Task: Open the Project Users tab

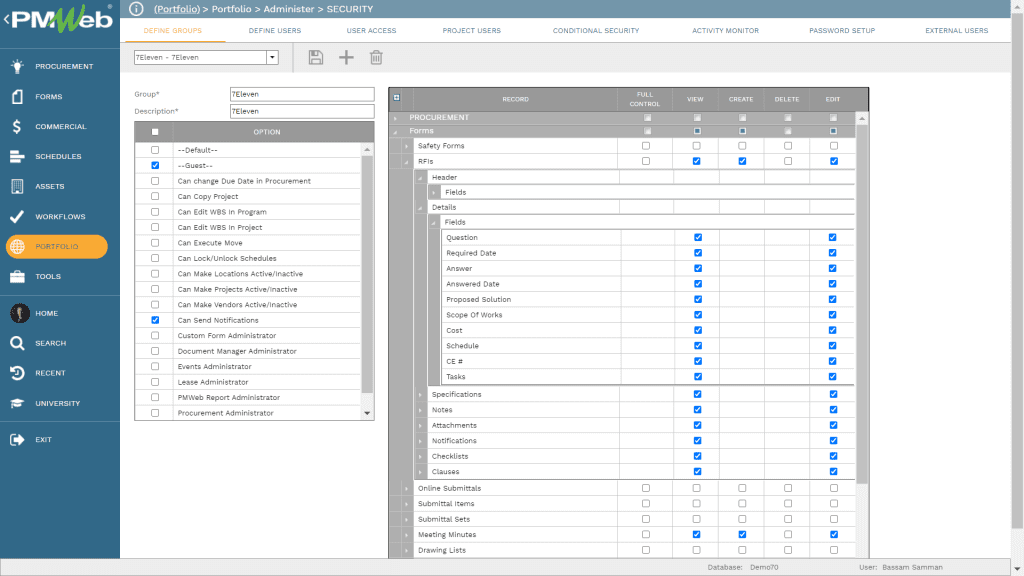Action: click(x=472, y=31)
